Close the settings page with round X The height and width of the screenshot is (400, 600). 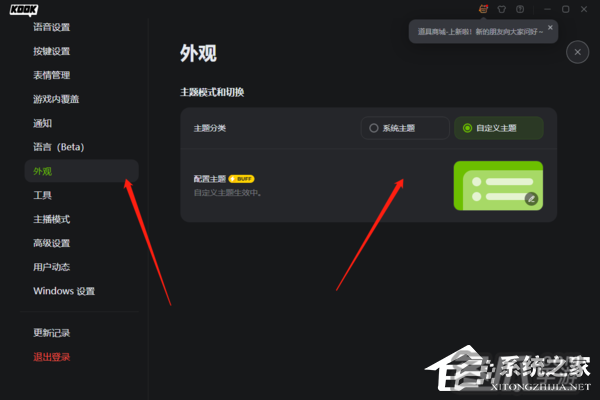point(577,52)
